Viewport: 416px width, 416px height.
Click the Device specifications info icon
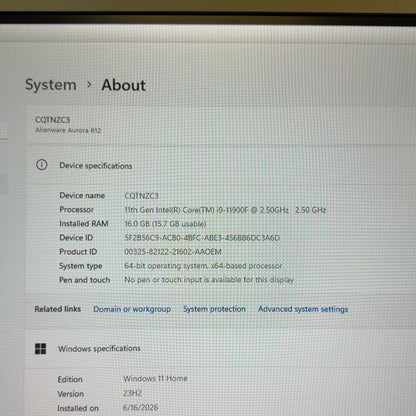(x=42, y=165)
